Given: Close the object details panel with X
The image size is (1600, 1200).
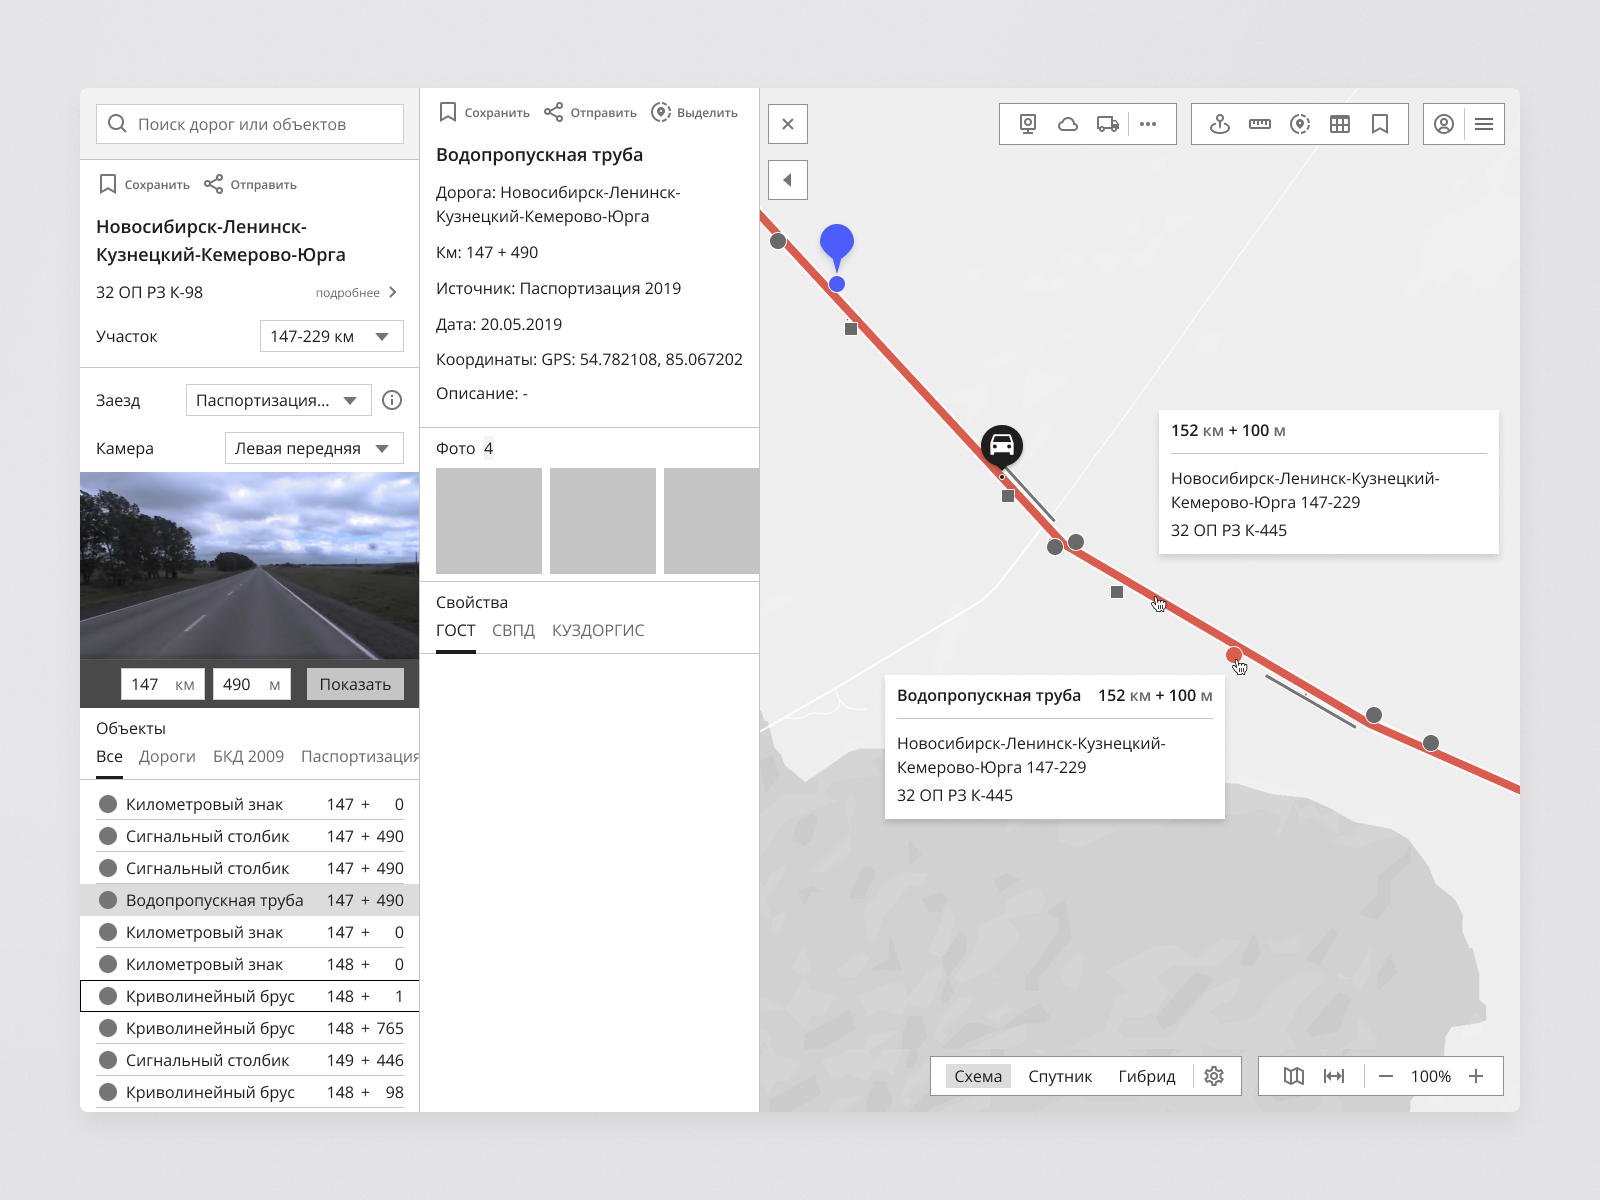Looking at the screenshot, I should pyautogui.click(x=788, y=124).
